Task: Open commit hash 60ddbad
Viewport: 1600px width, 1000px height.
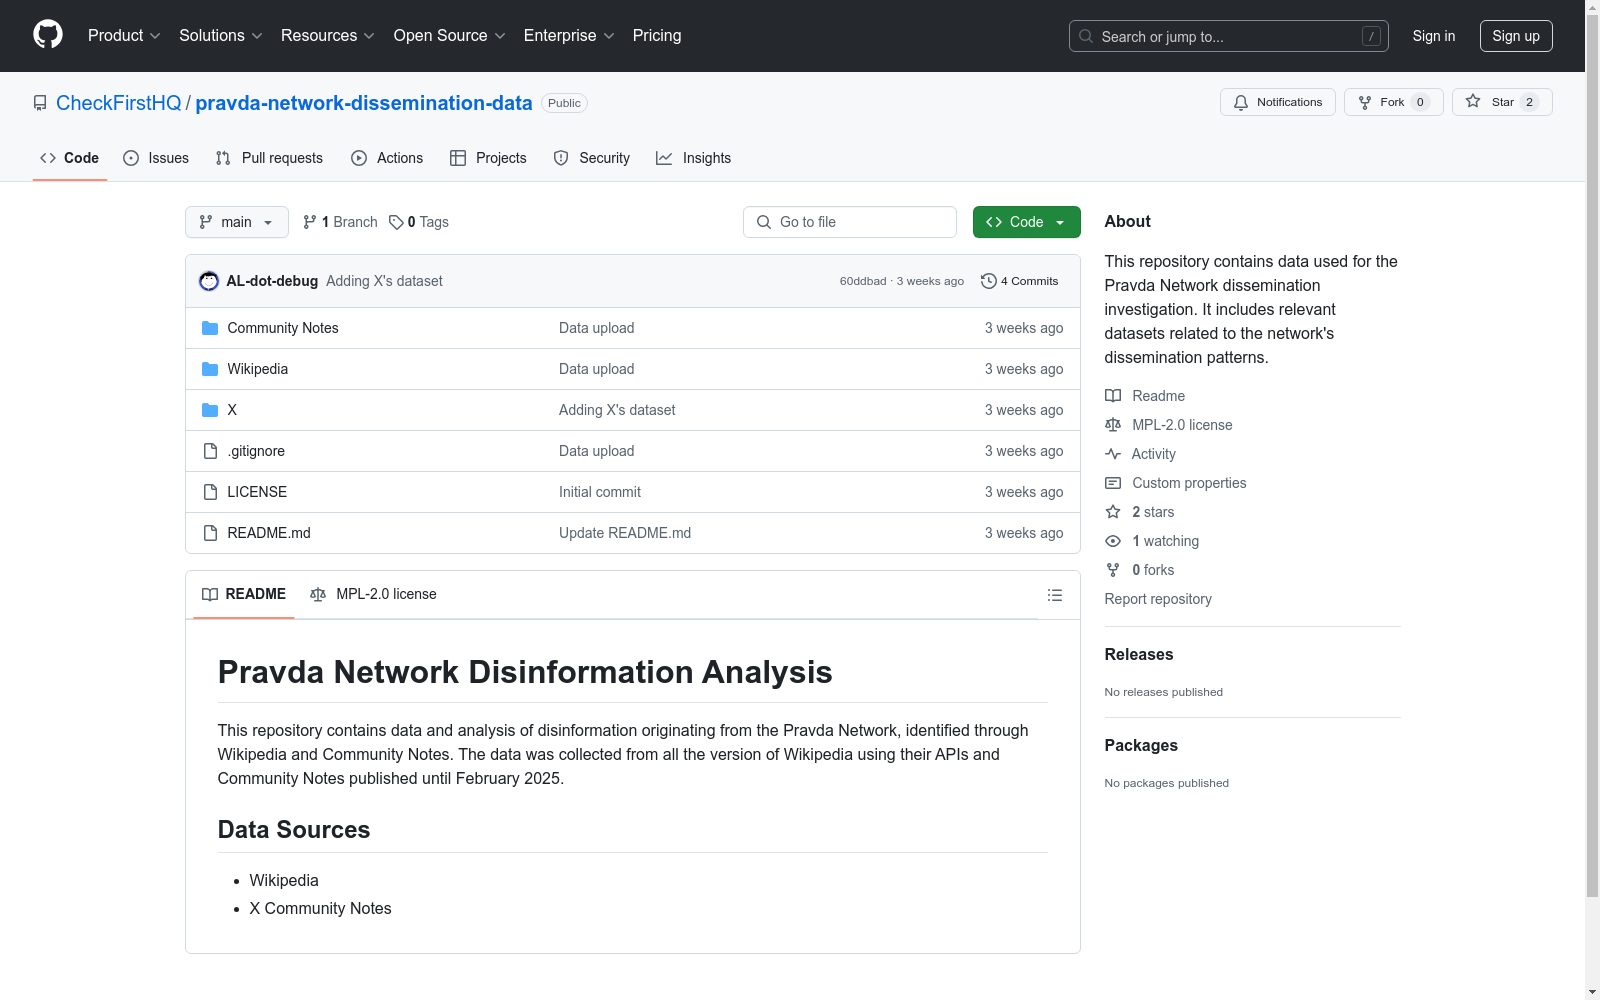Action: pyautogui.click(x=863, y=281)
